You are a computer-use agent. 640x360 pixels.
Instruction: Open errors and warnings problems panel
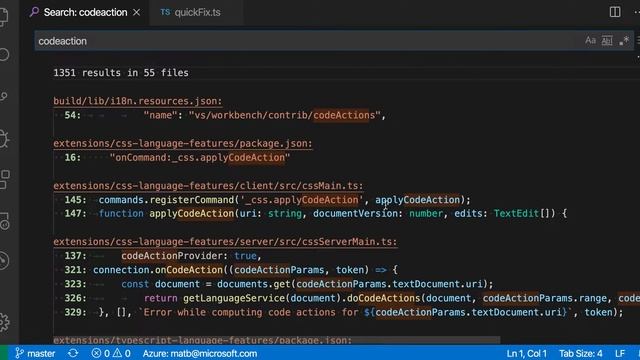(x=111, y=353)
